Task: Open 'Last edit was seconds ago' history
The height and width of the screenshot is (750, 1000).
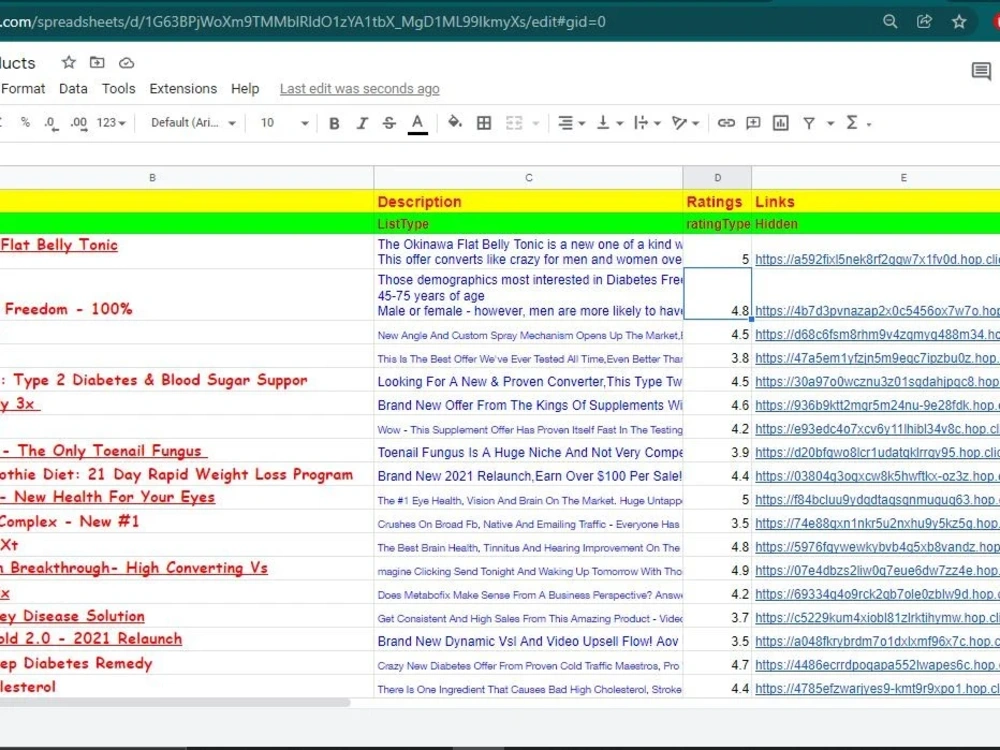Action: [x=360, y=89]
